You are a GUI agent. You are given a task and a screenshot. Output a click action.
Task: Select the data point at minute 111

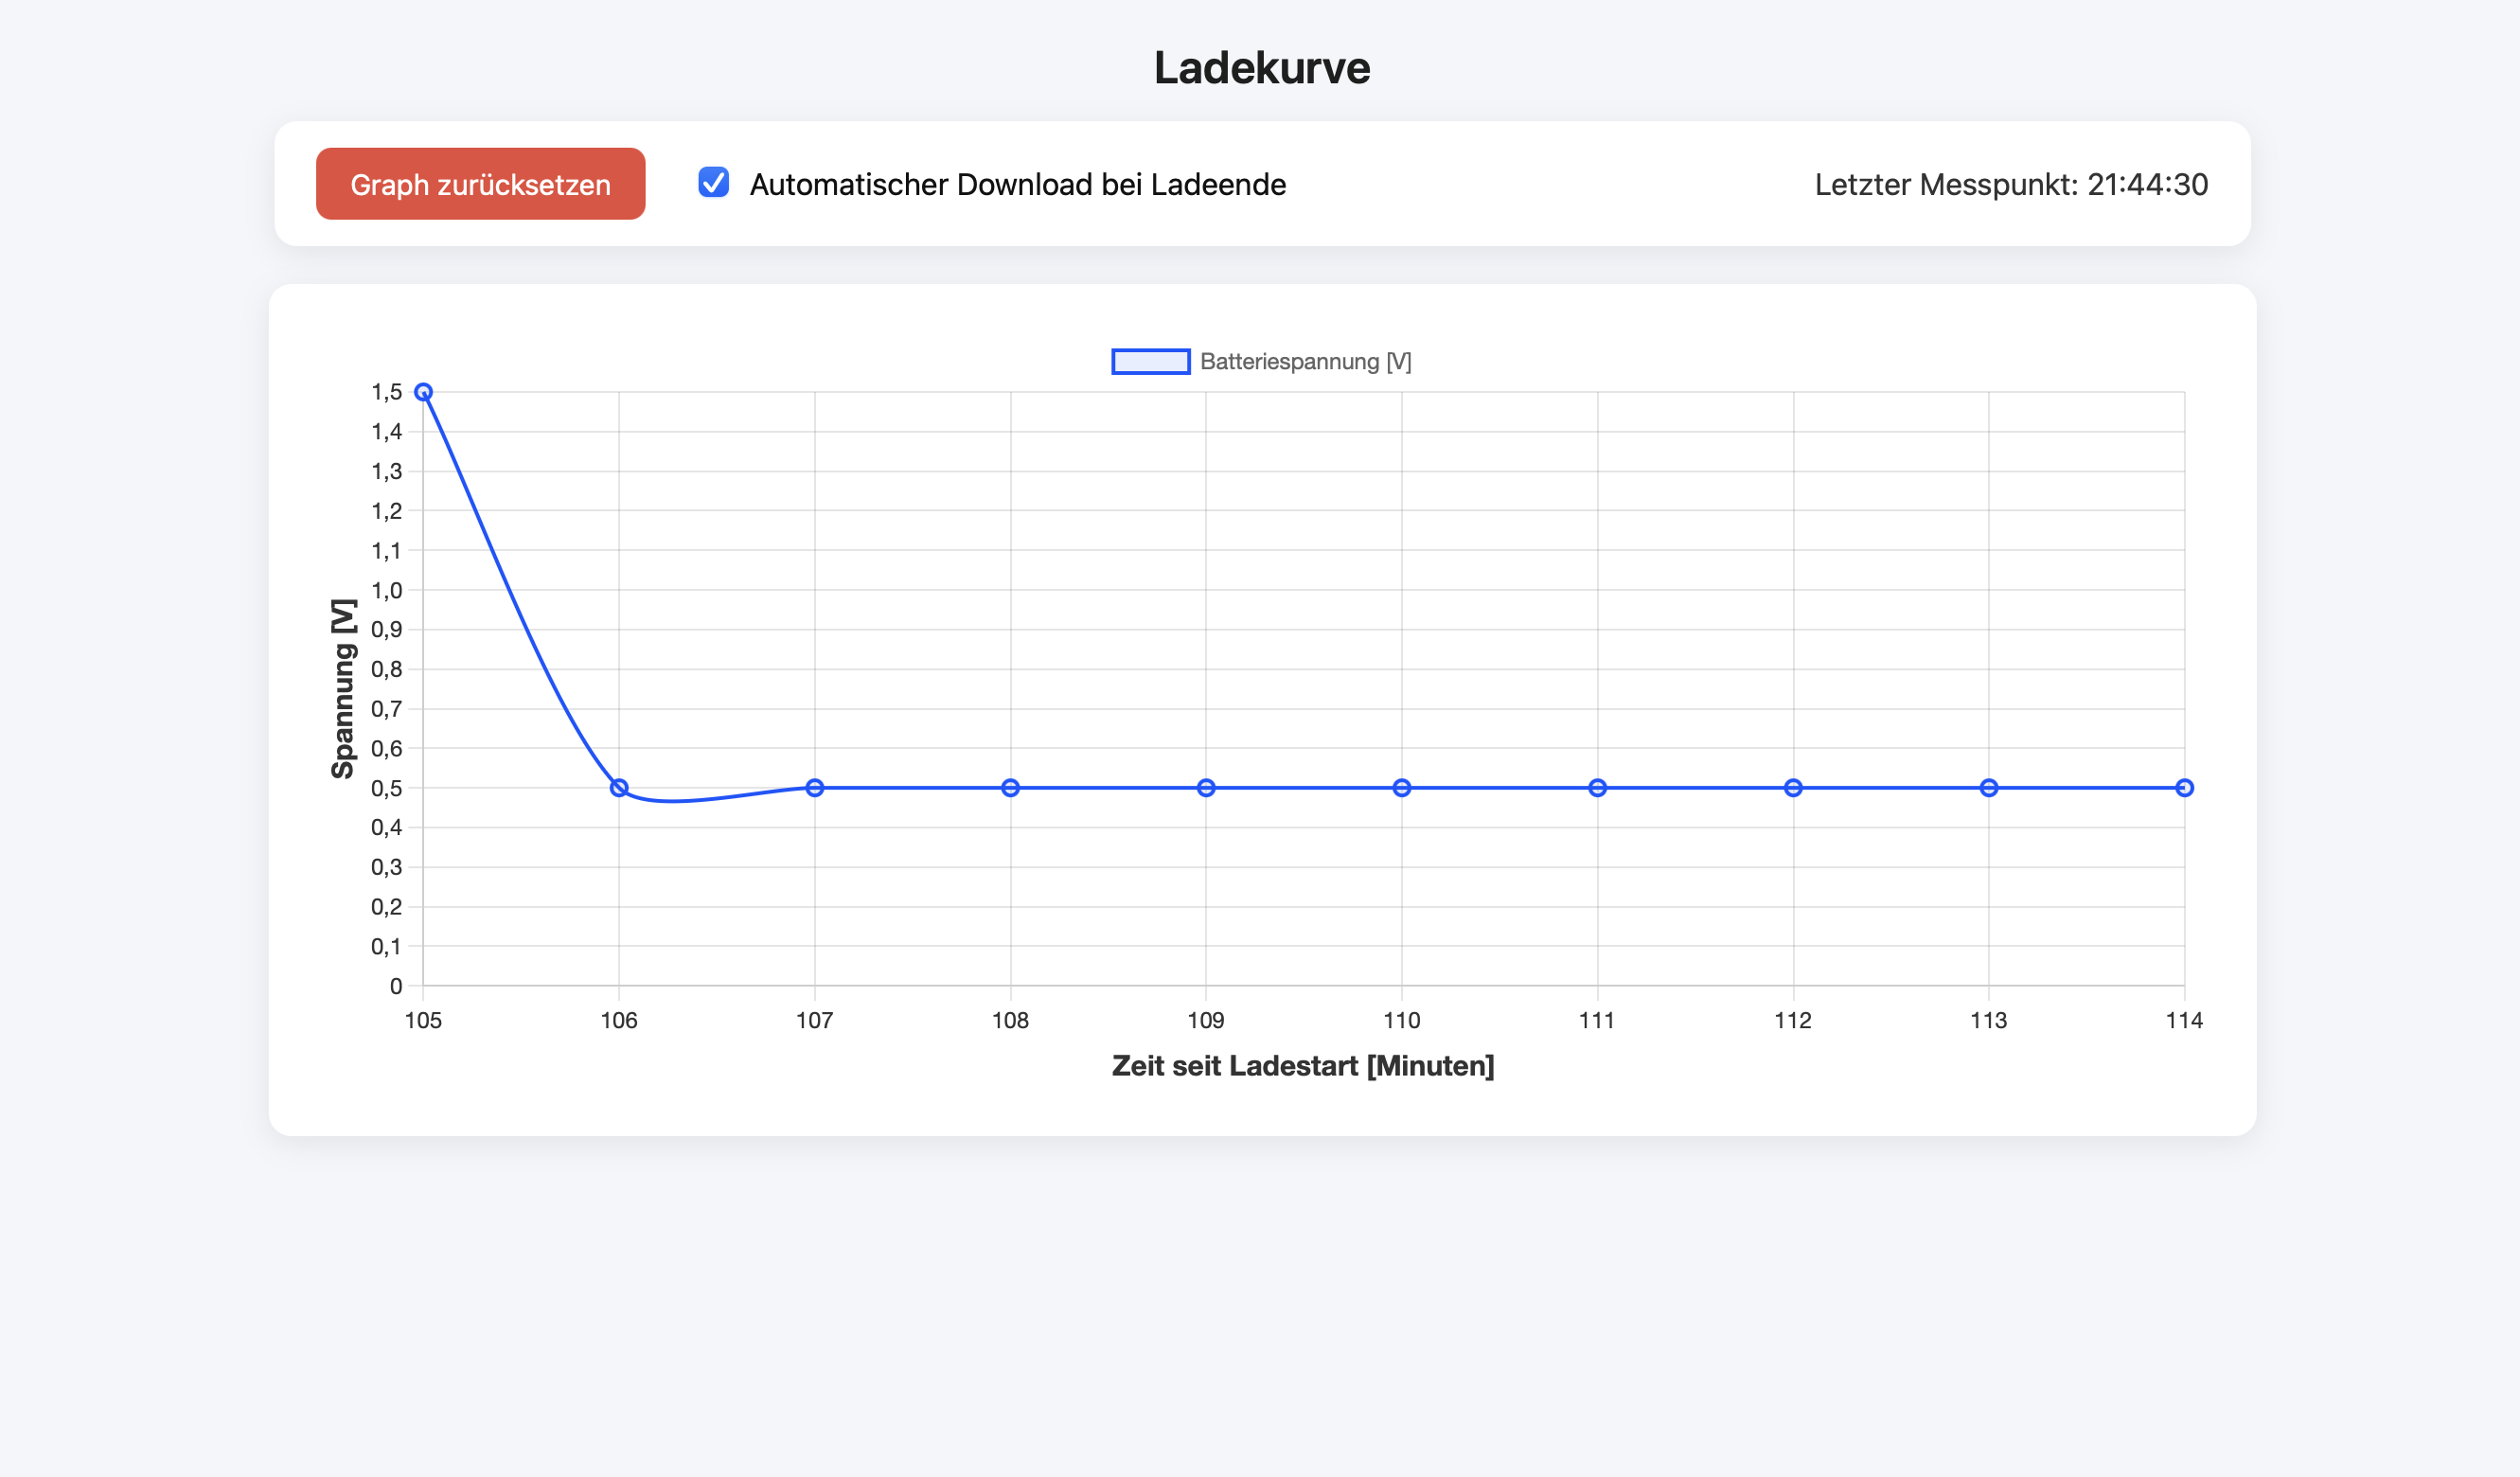[x=1597, y=788]
